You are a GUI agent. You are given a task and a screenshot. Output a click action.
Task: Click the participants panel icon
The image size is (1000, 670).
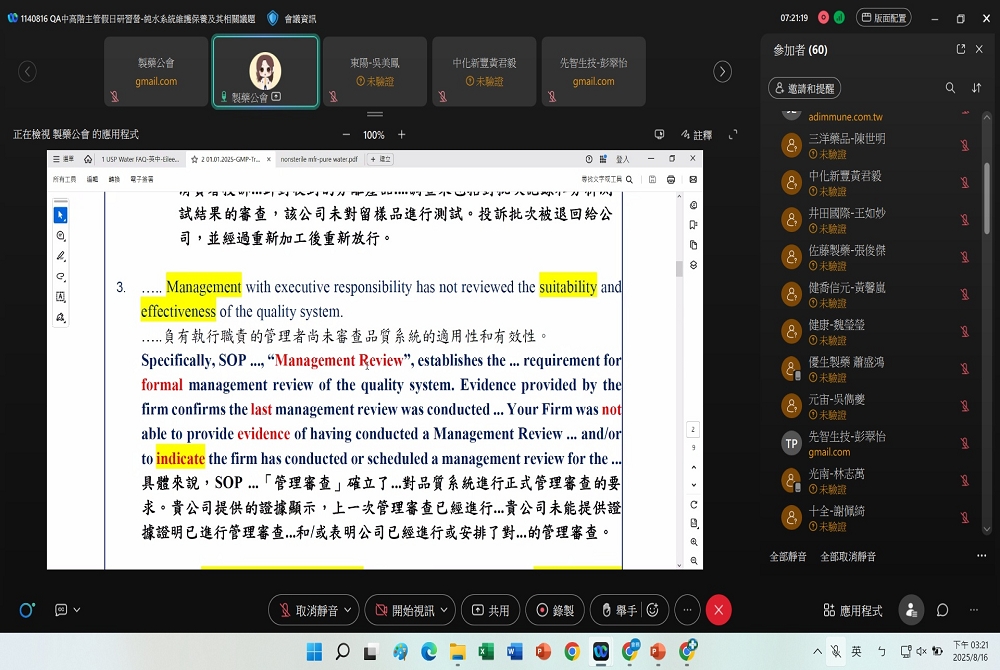tap(911, 610)
